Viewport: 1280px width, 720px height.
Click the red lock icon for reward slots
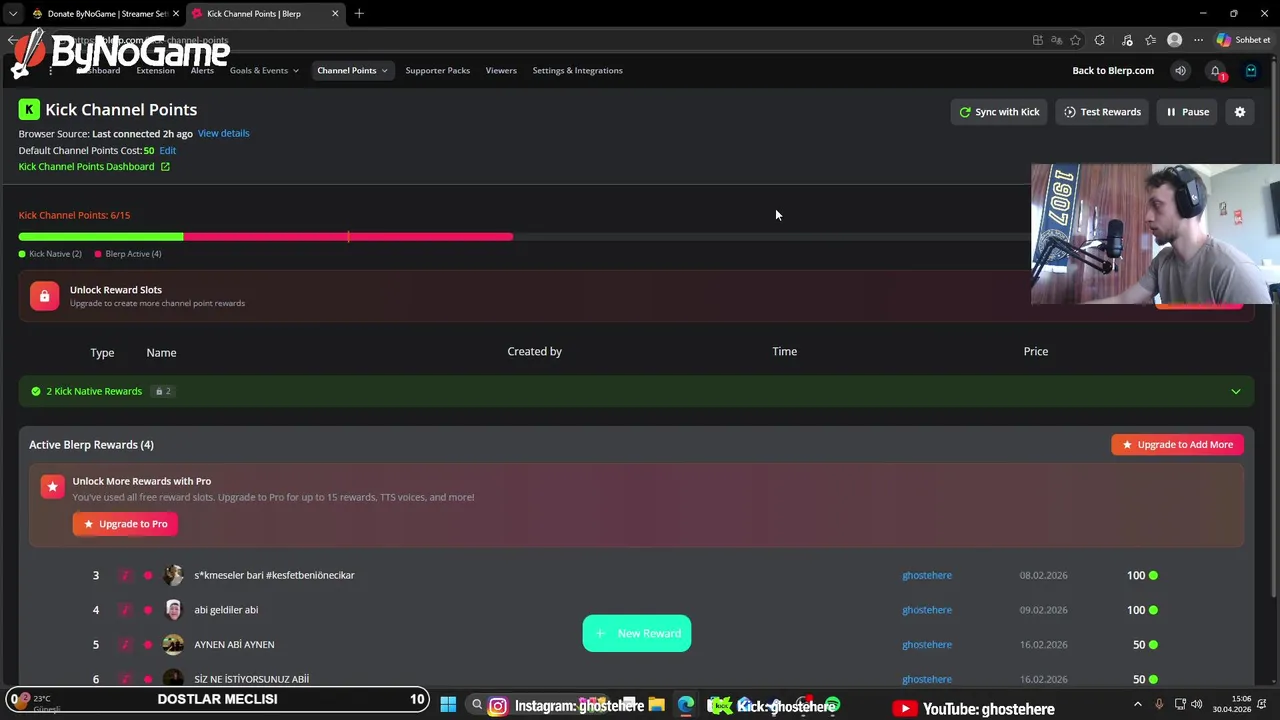pyautogui.click(x=44, y=296)
